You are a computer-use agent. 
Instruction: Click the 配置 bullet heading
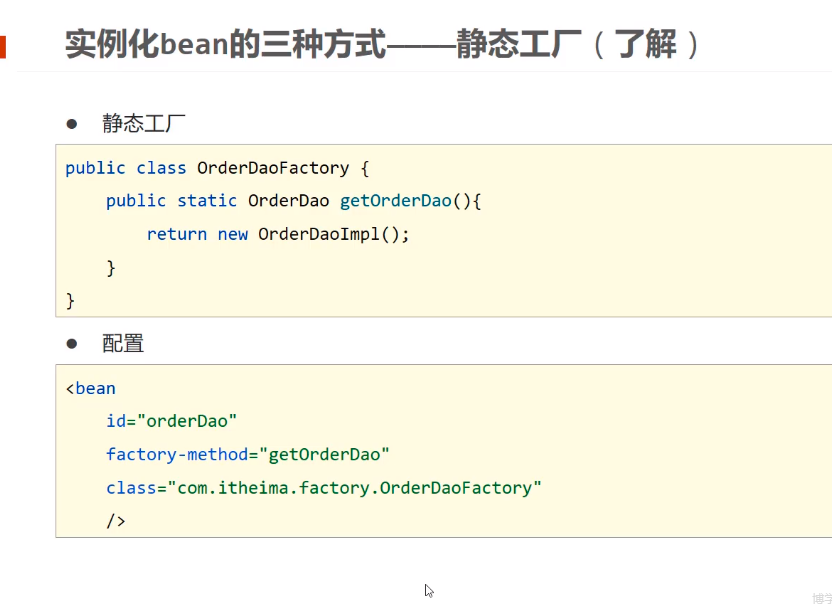(x=123, y=344)
